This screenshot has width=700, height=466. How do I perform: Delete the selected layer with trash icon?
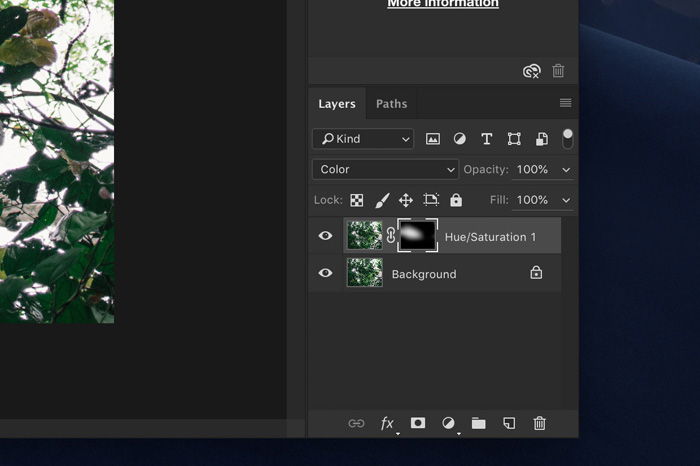click(x=540, y=423)
